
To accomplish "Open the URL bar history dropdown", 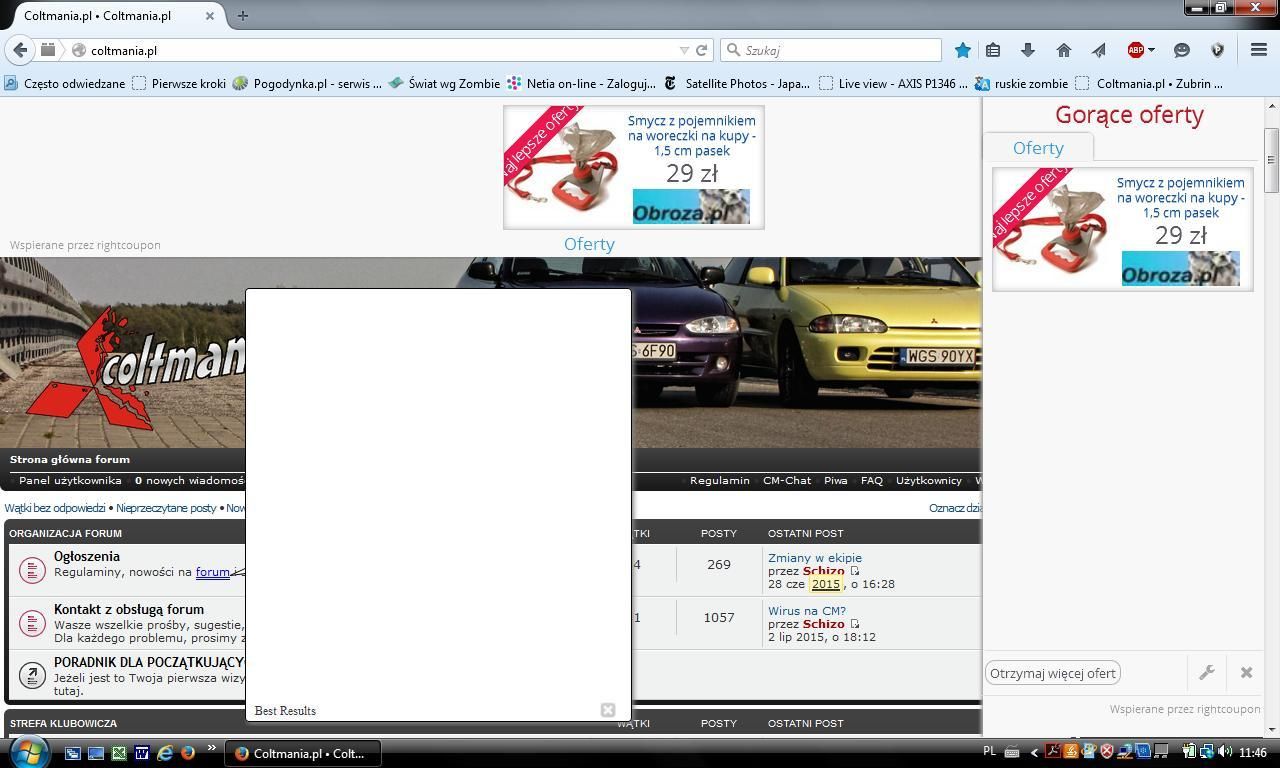I will [x=684, y=50].
